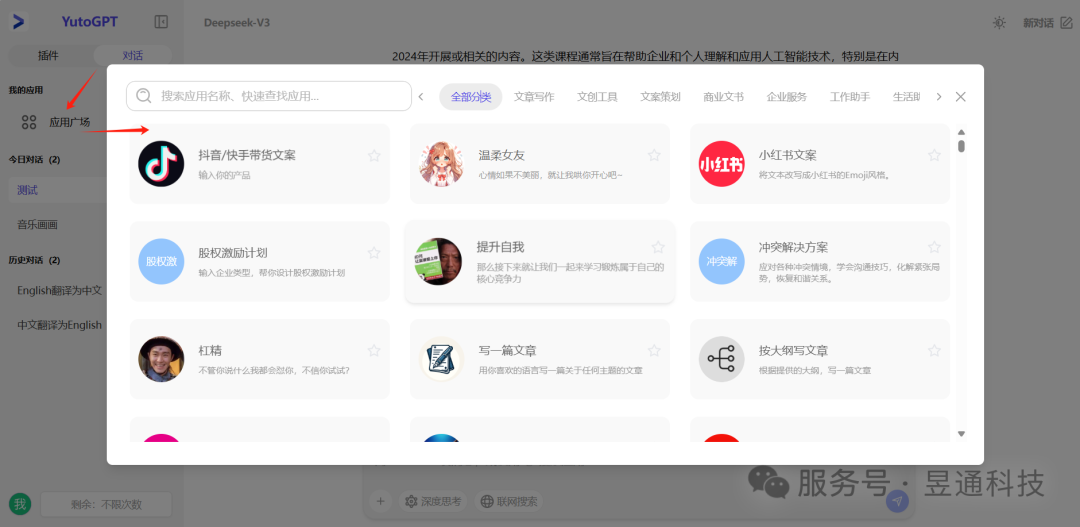Click the 温柔女友 anime avatar
The height and width of the screenshot is (527, 1080).
point(442,164)
